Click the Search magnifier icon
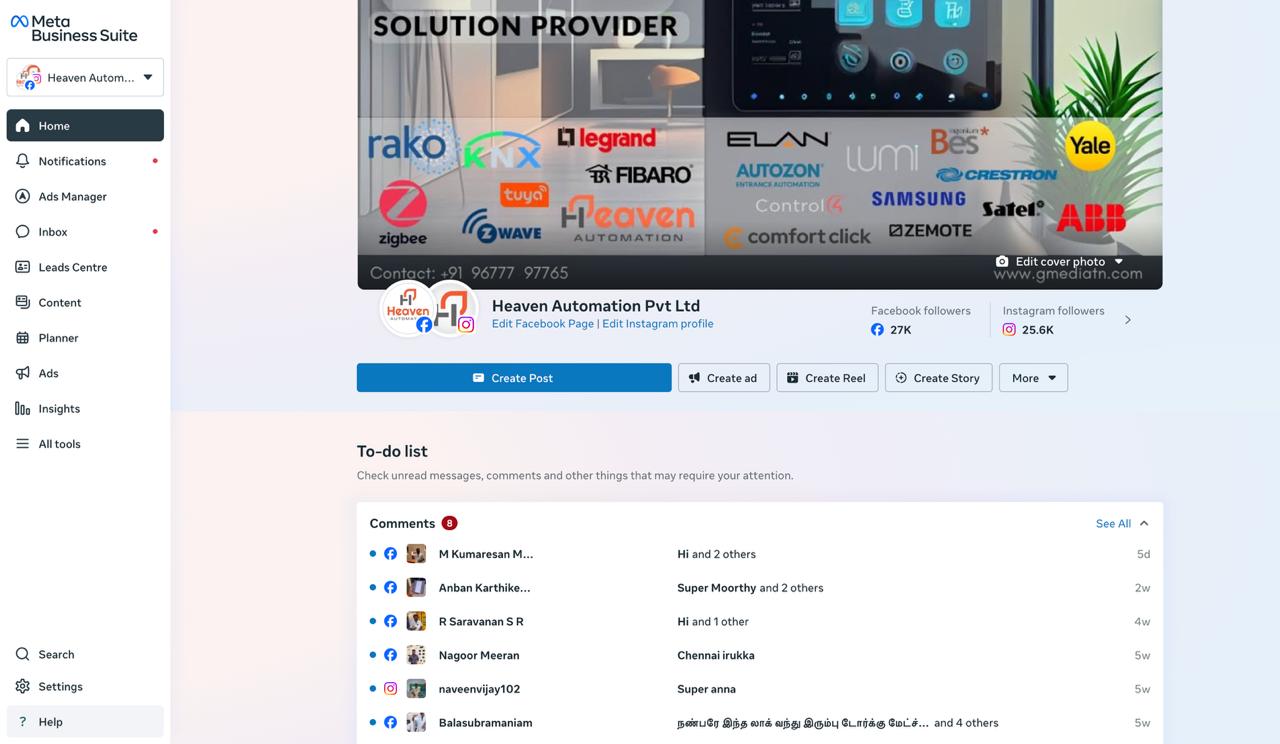Image resolution: width=1280 pixels, height=744 pixels. pyautogui.click(x=22, y=654)
